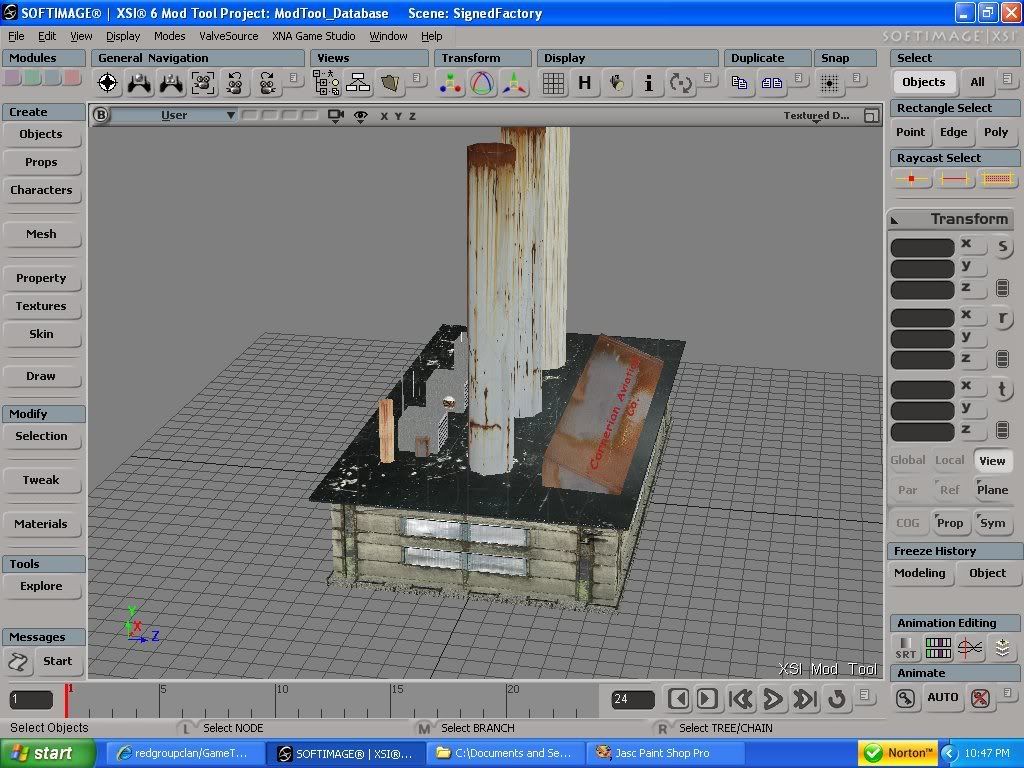The image size is (1024, 768).
Task: Click the Textures button under Create
Action: point(41,306)
